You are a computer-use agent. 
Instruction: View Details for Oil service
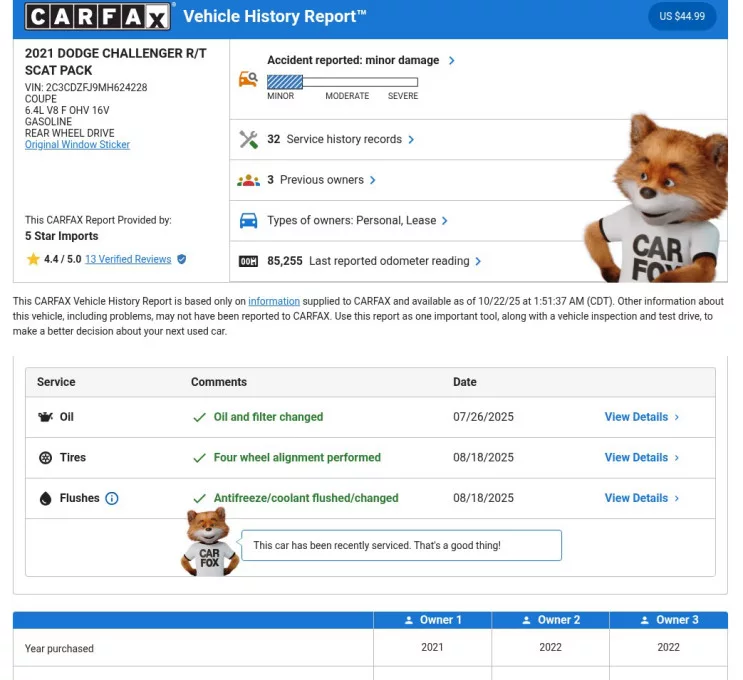click(x=641, y=417)
